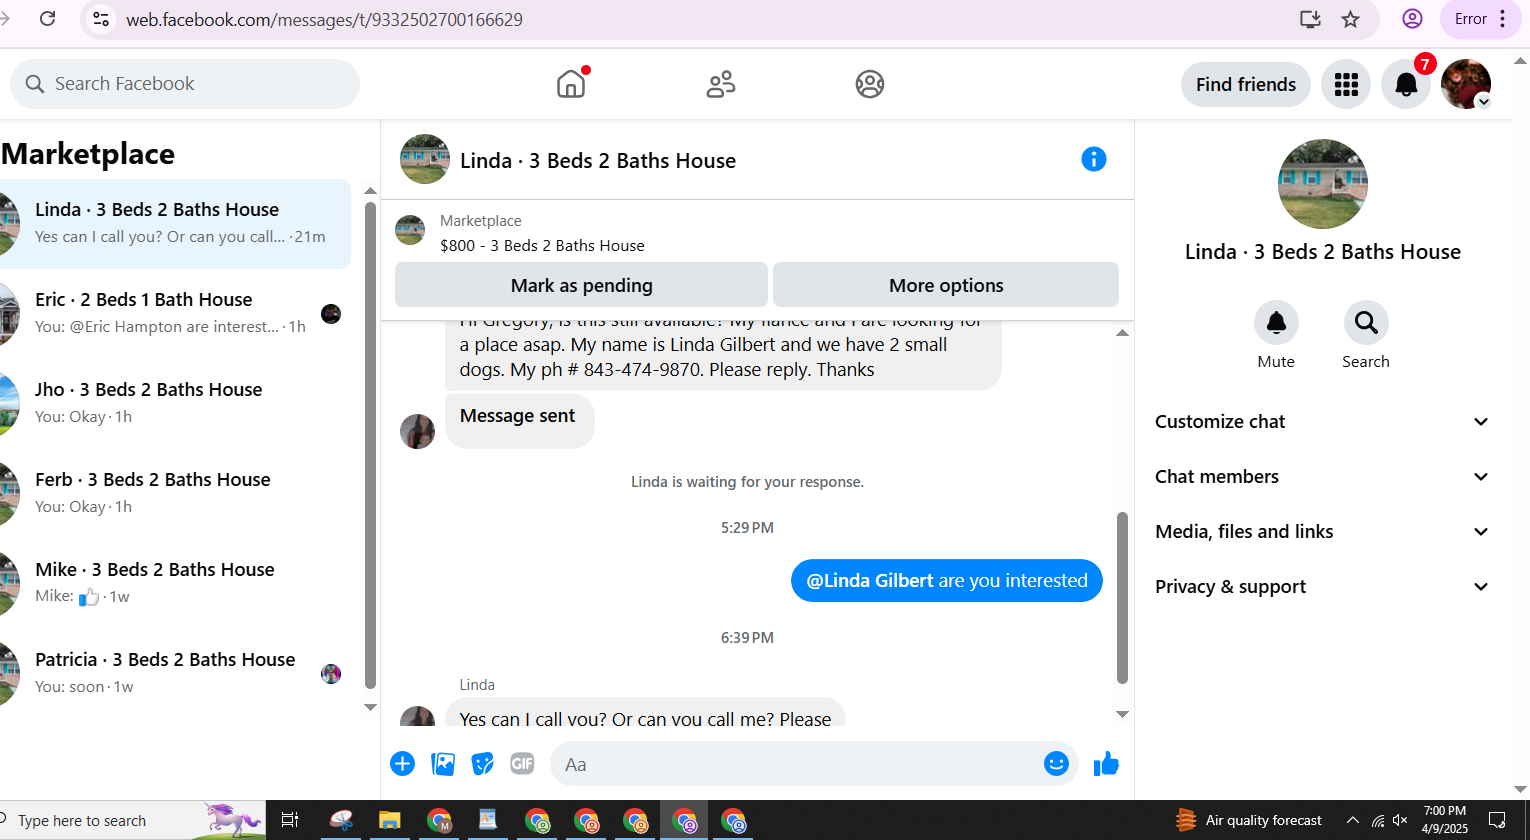
Task: Open the Facebook menu grid icon
Action: pos(1346,84)
